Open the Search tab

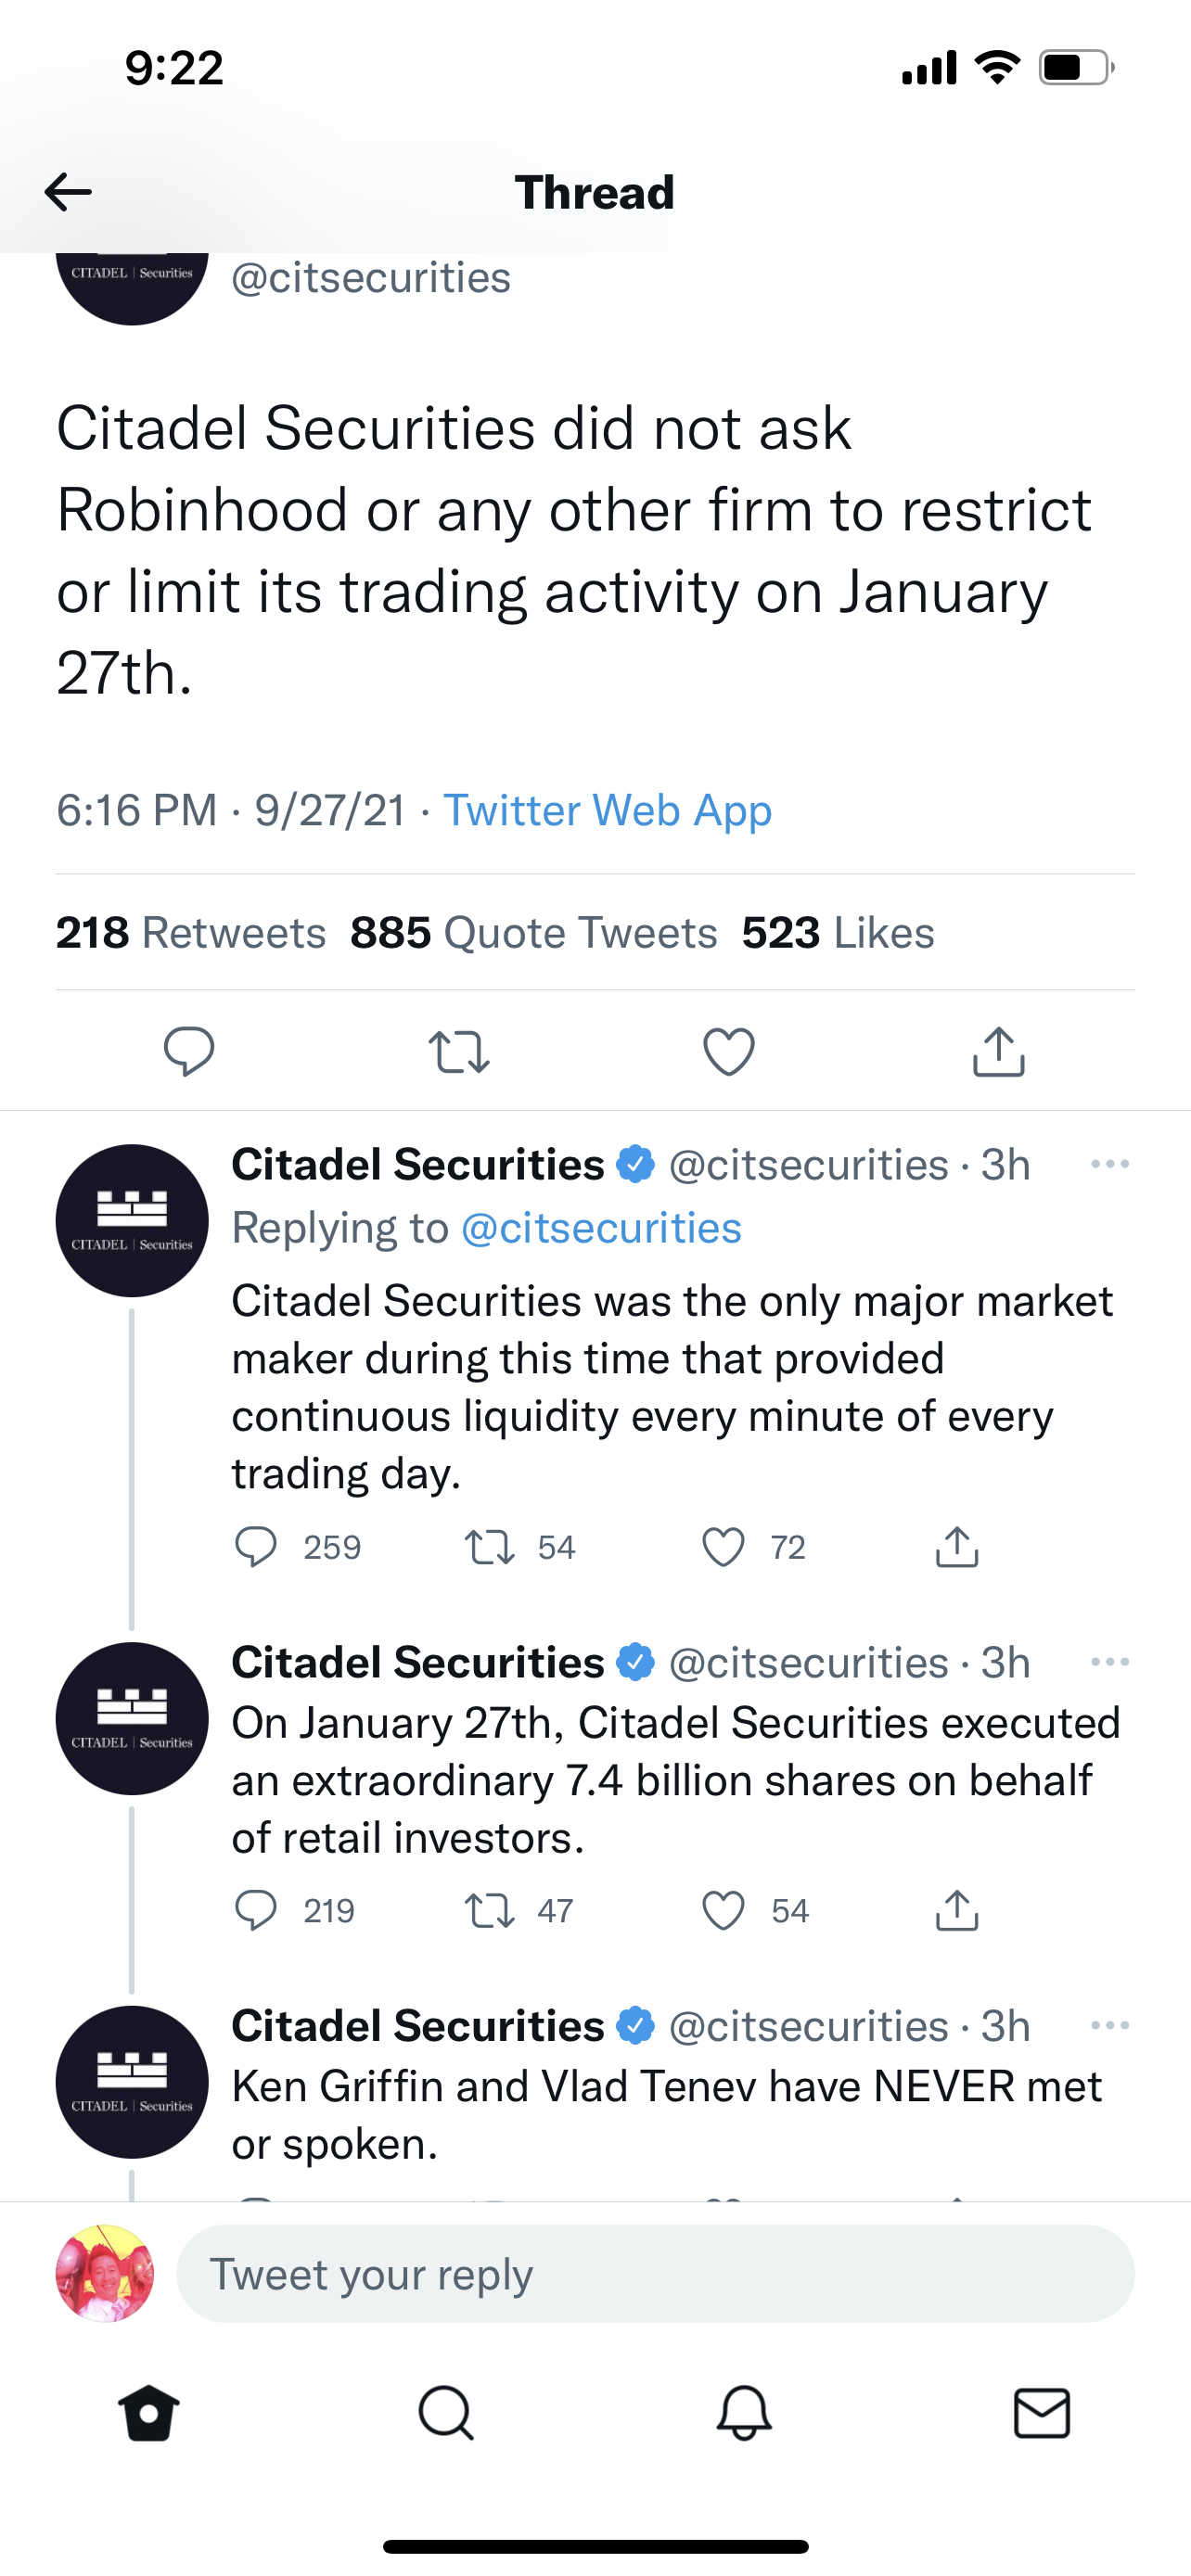click(446, 2414)
